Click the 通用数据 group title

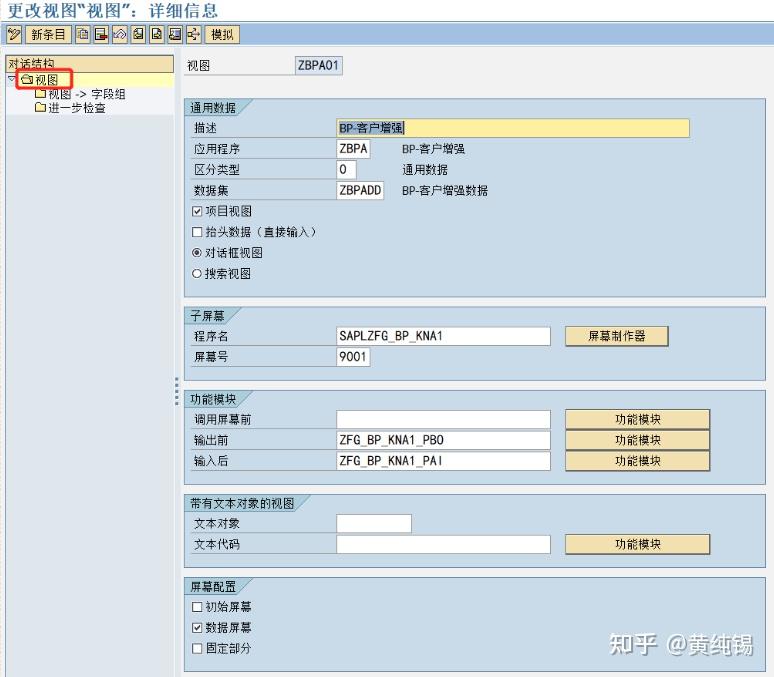click(x=213, y=108)
